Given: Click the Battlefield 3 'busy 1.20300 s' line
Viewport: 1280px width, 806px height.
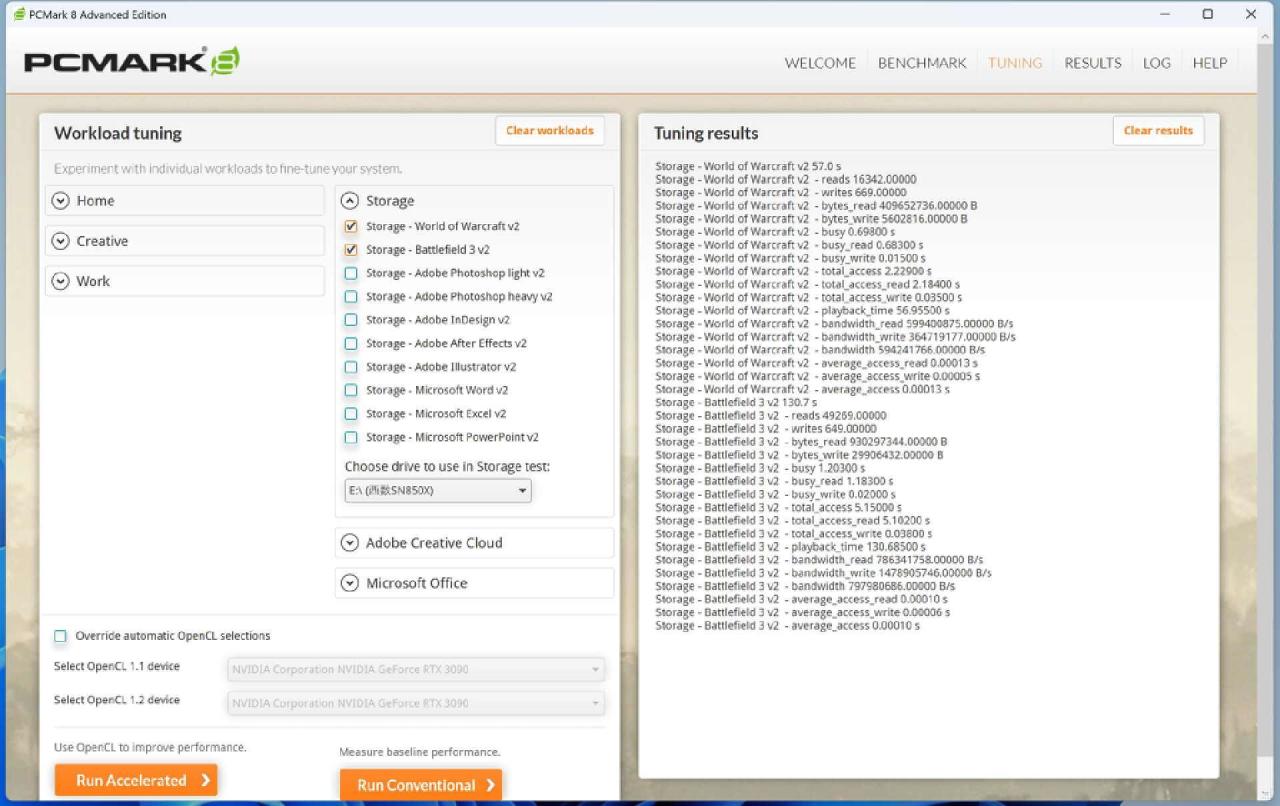Looking at the screenshot, I should (x=761, y=468).
